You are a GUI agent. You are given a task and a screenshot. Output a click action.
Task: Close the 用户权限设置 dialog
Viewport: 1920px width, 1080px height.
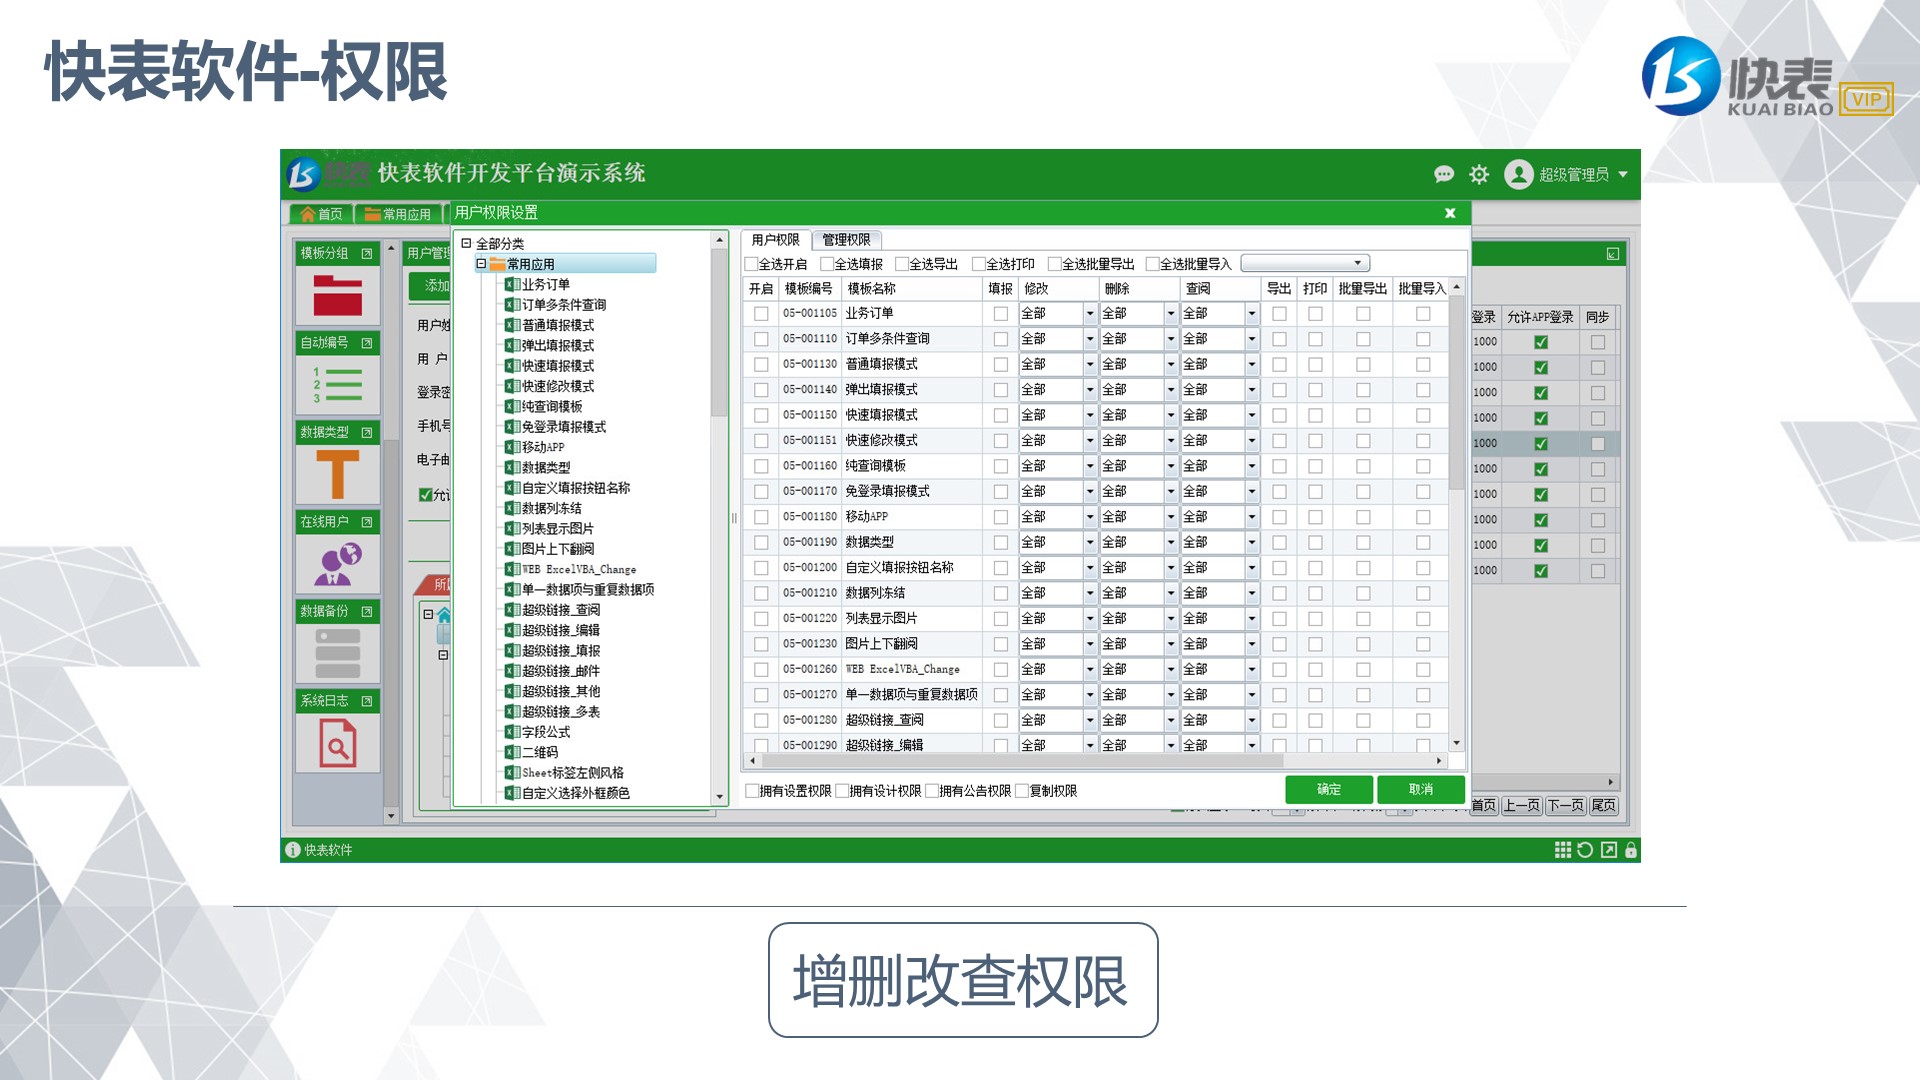(x=1450, y=213)
